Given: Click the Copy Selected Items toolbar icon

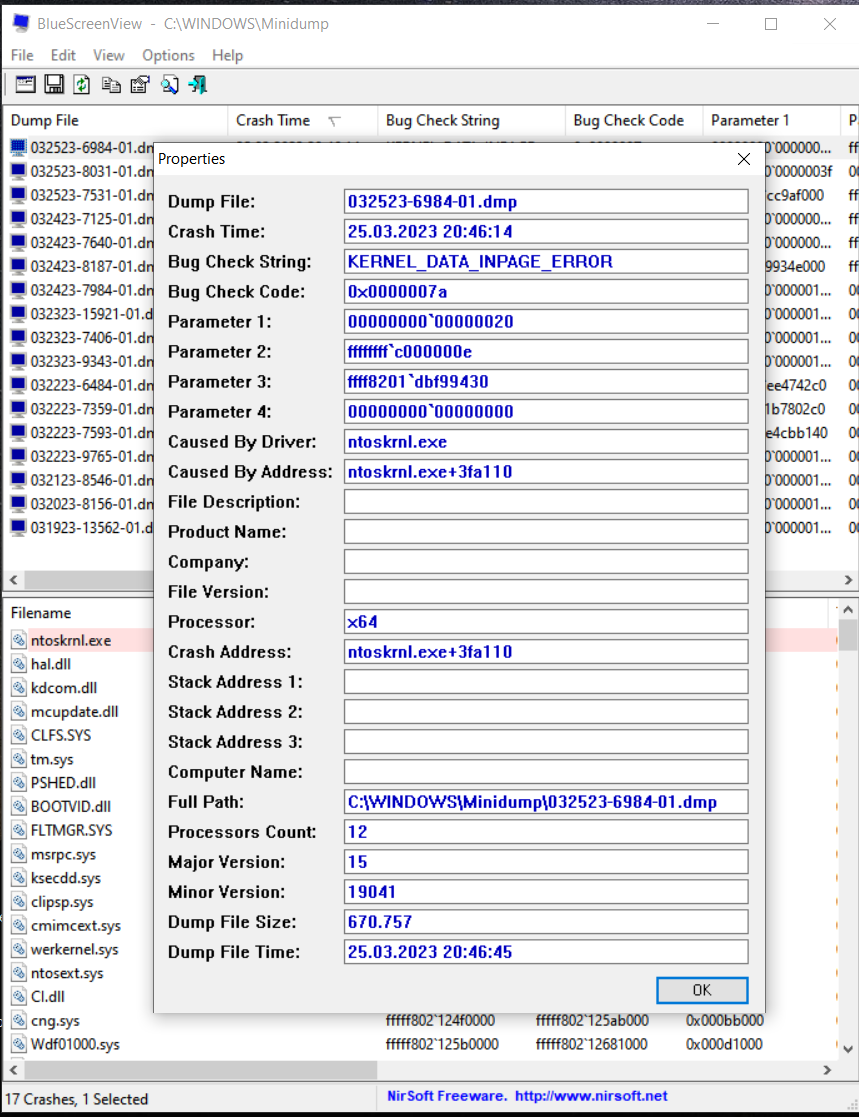Looking at the screenshot, I should (111, 85).
